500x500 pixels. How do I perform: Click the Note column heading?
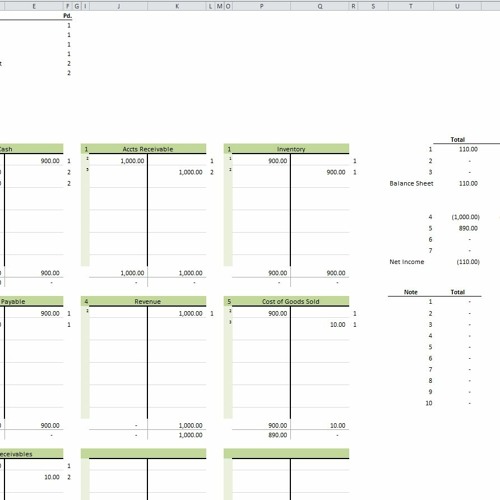point(411,292)
